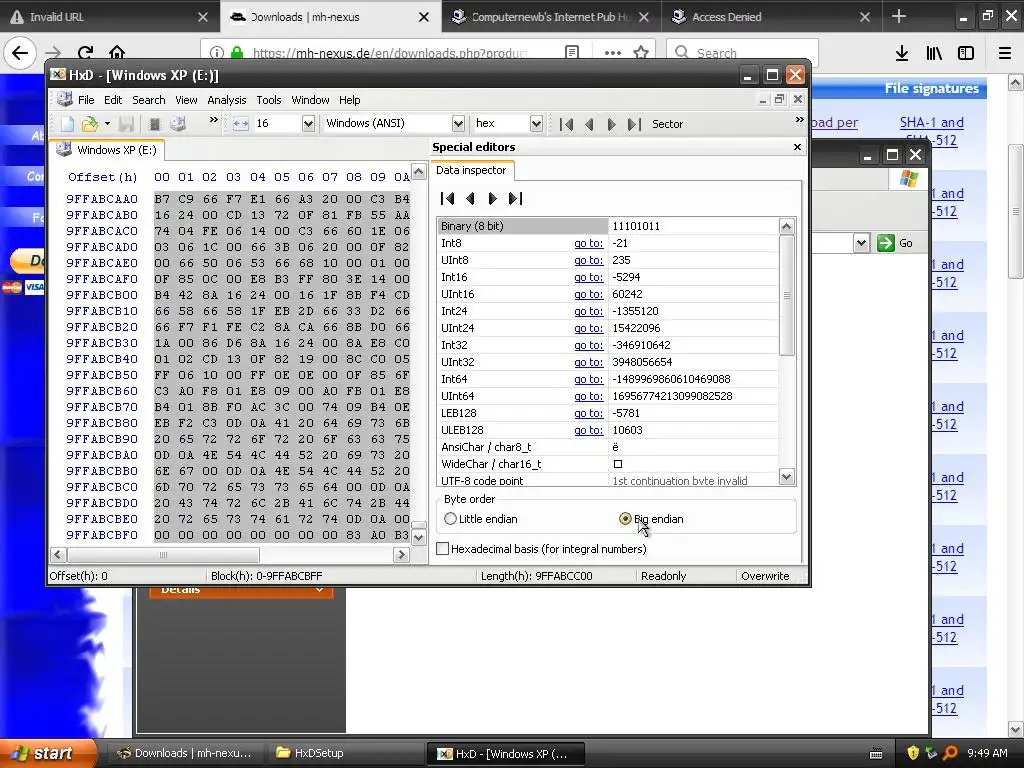Go to previous sector in HxD toolbar

589,124
